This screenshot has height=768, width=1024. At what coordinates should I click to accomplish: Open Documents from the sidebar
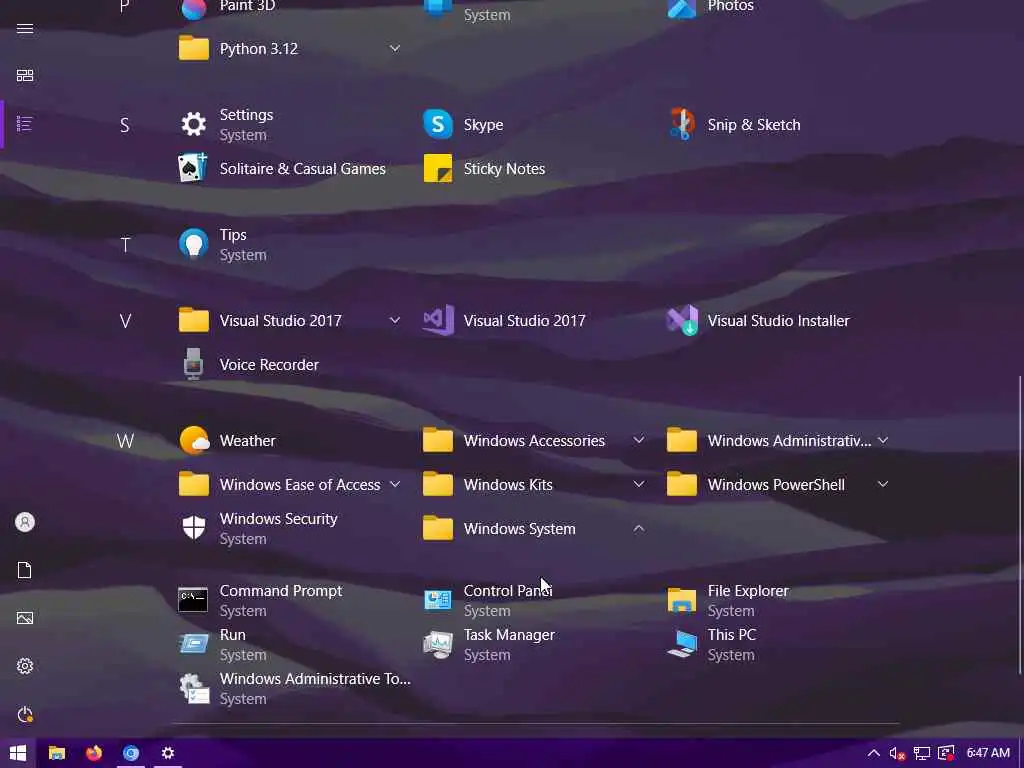(25, 570)
